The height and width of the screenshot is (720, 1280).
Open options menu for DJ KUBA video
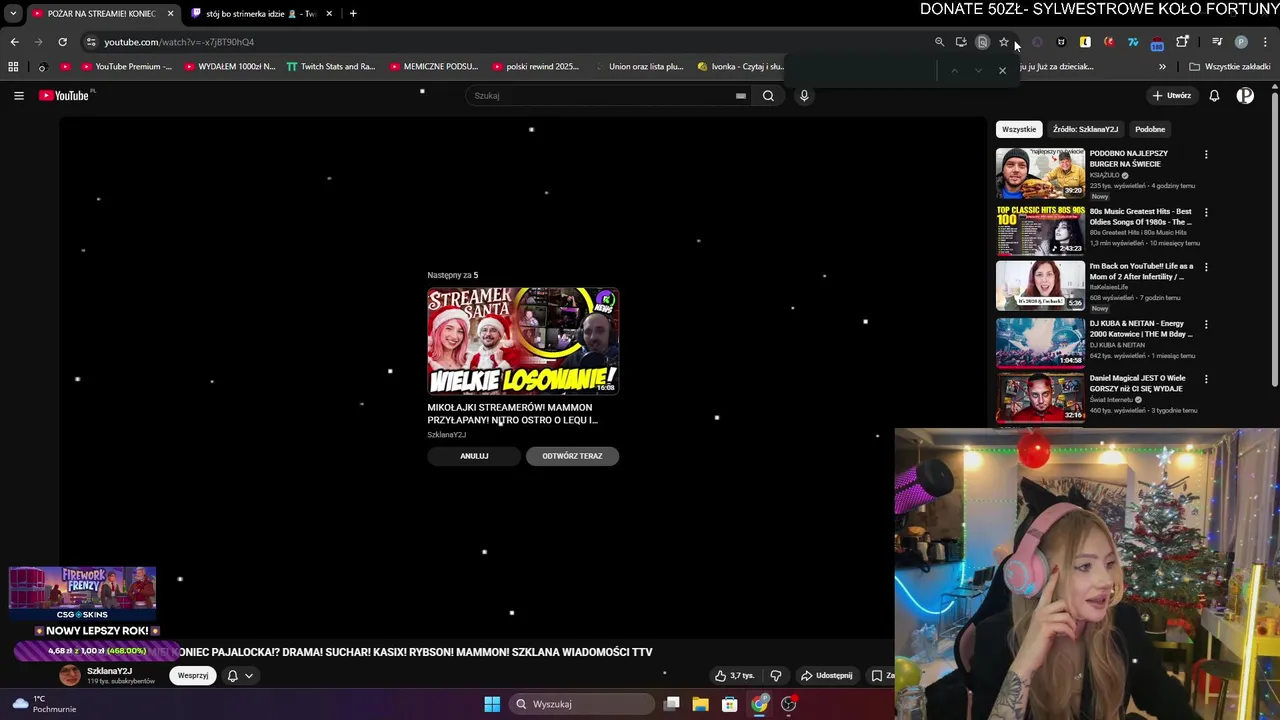click(x=1206, y=325)
